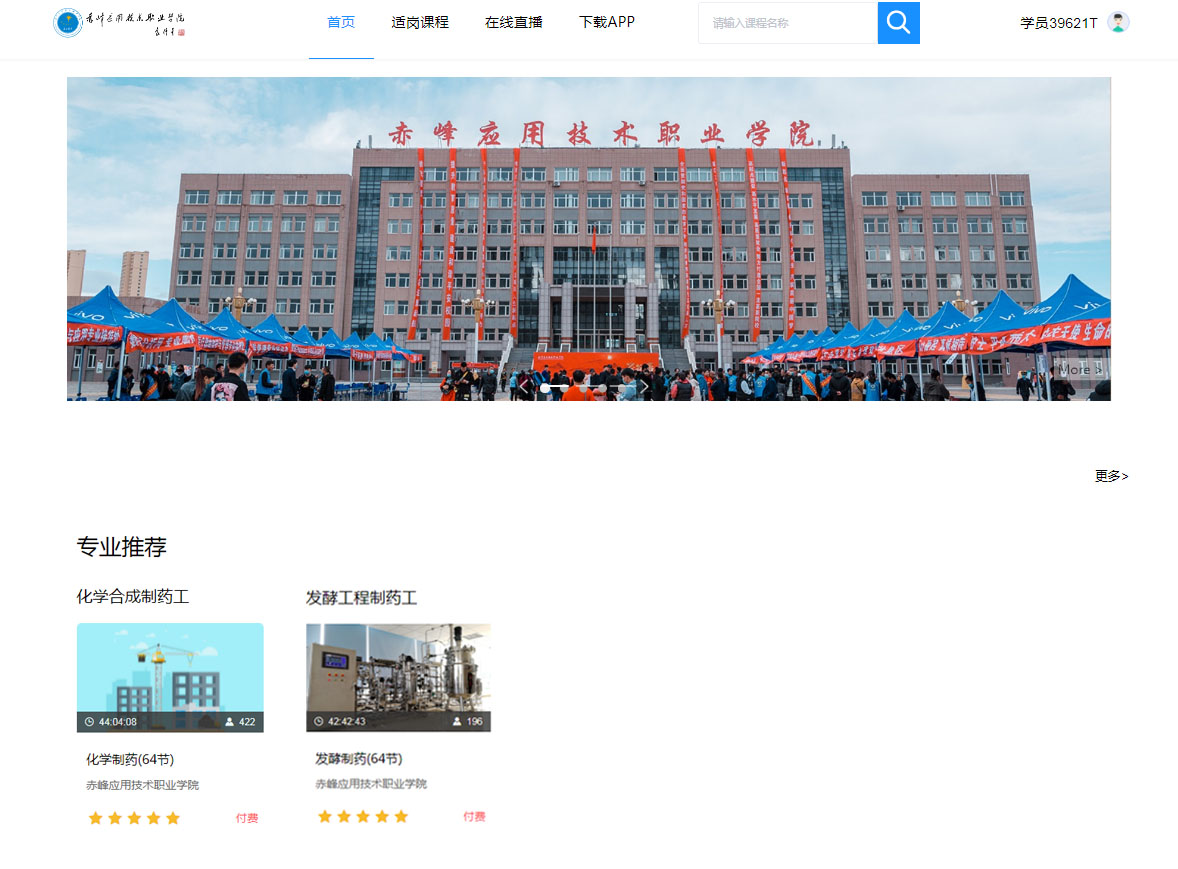Click clock duration icon on 化学制药 thumbnail
Viewport: 1178px width, 869px height.
(89, 722)
